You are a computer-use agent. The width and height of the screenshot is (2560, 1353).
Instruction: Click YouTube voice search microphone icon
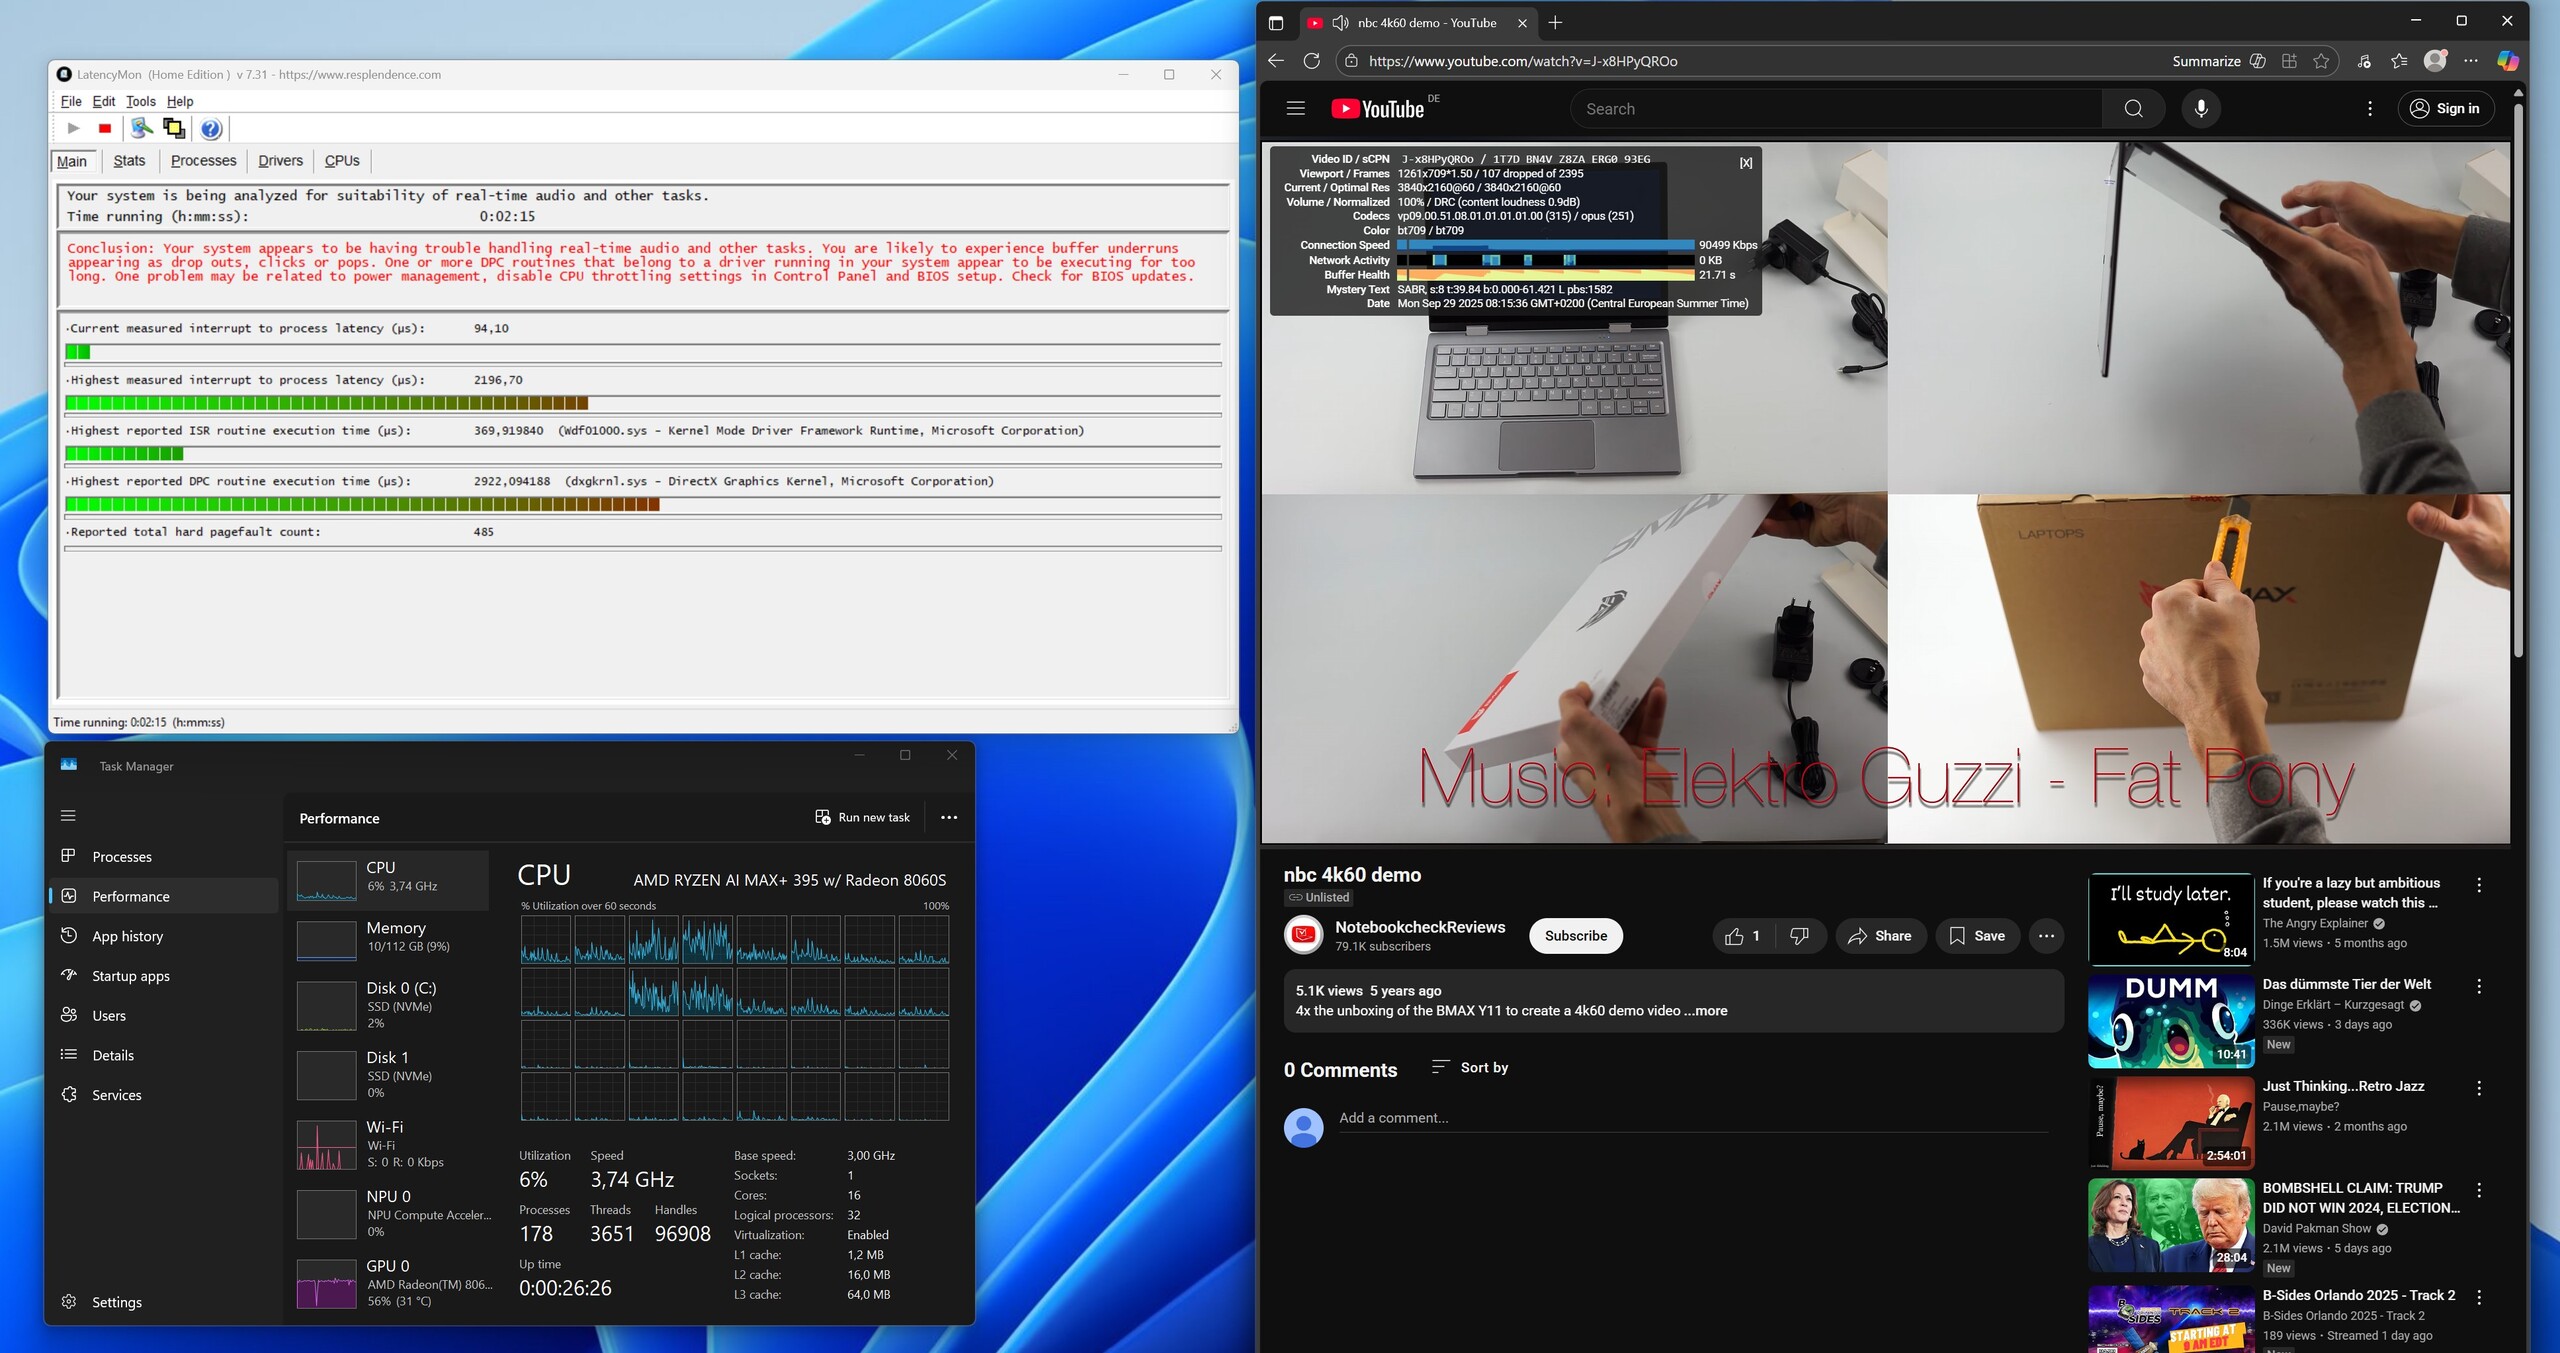[x=2201, y=109]
